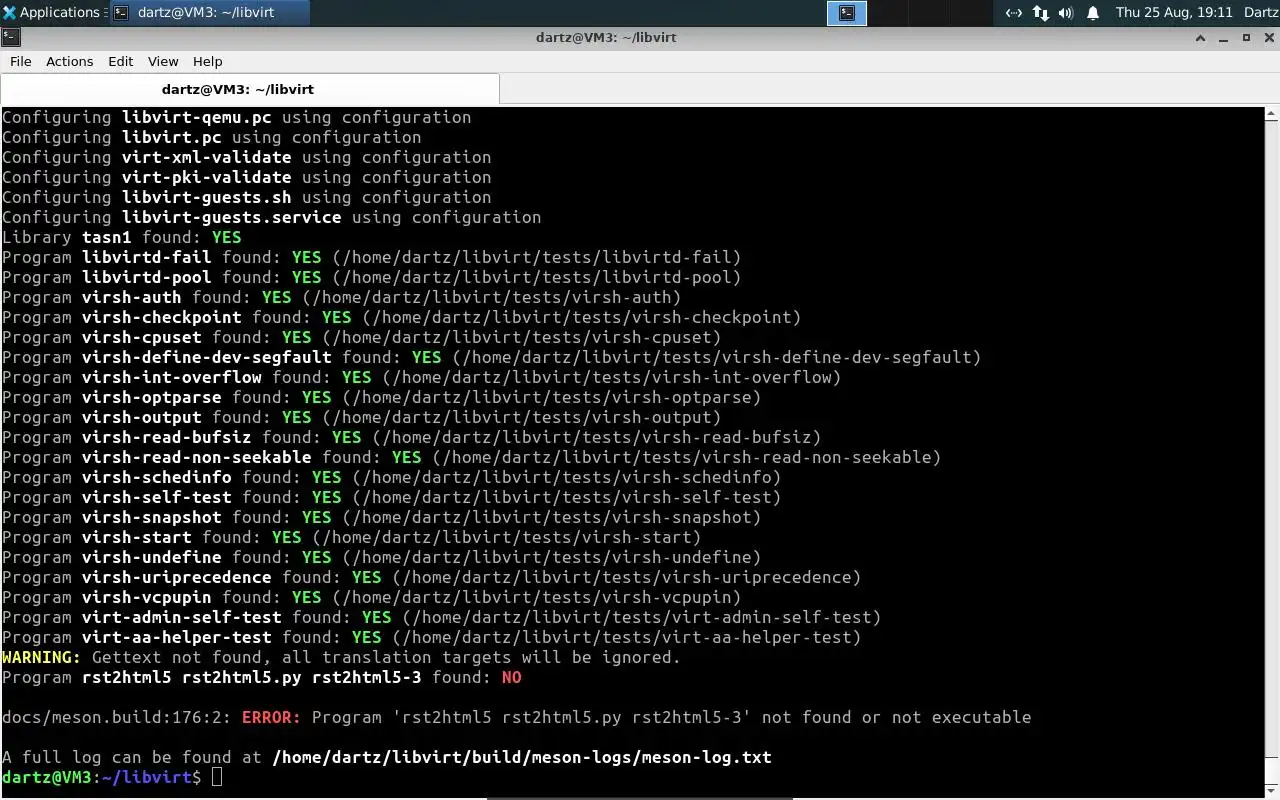1280x800 pixels.
Task: Click the virt-xml-validate configuring line
Action: click(246, 157)
